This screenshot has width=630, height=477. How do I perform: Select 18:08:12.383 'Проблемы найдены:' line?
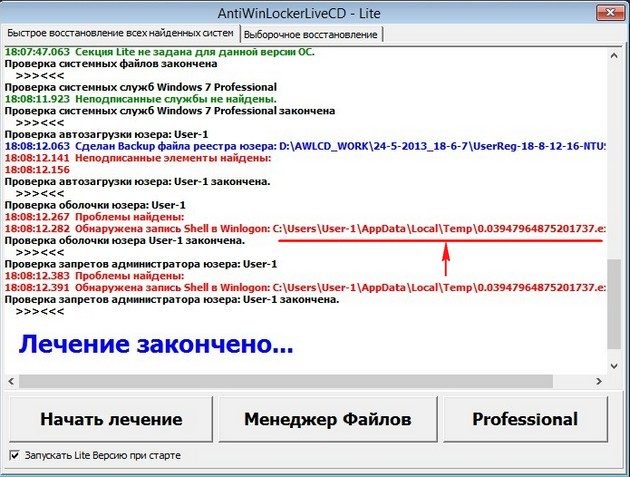coord(94,276)
